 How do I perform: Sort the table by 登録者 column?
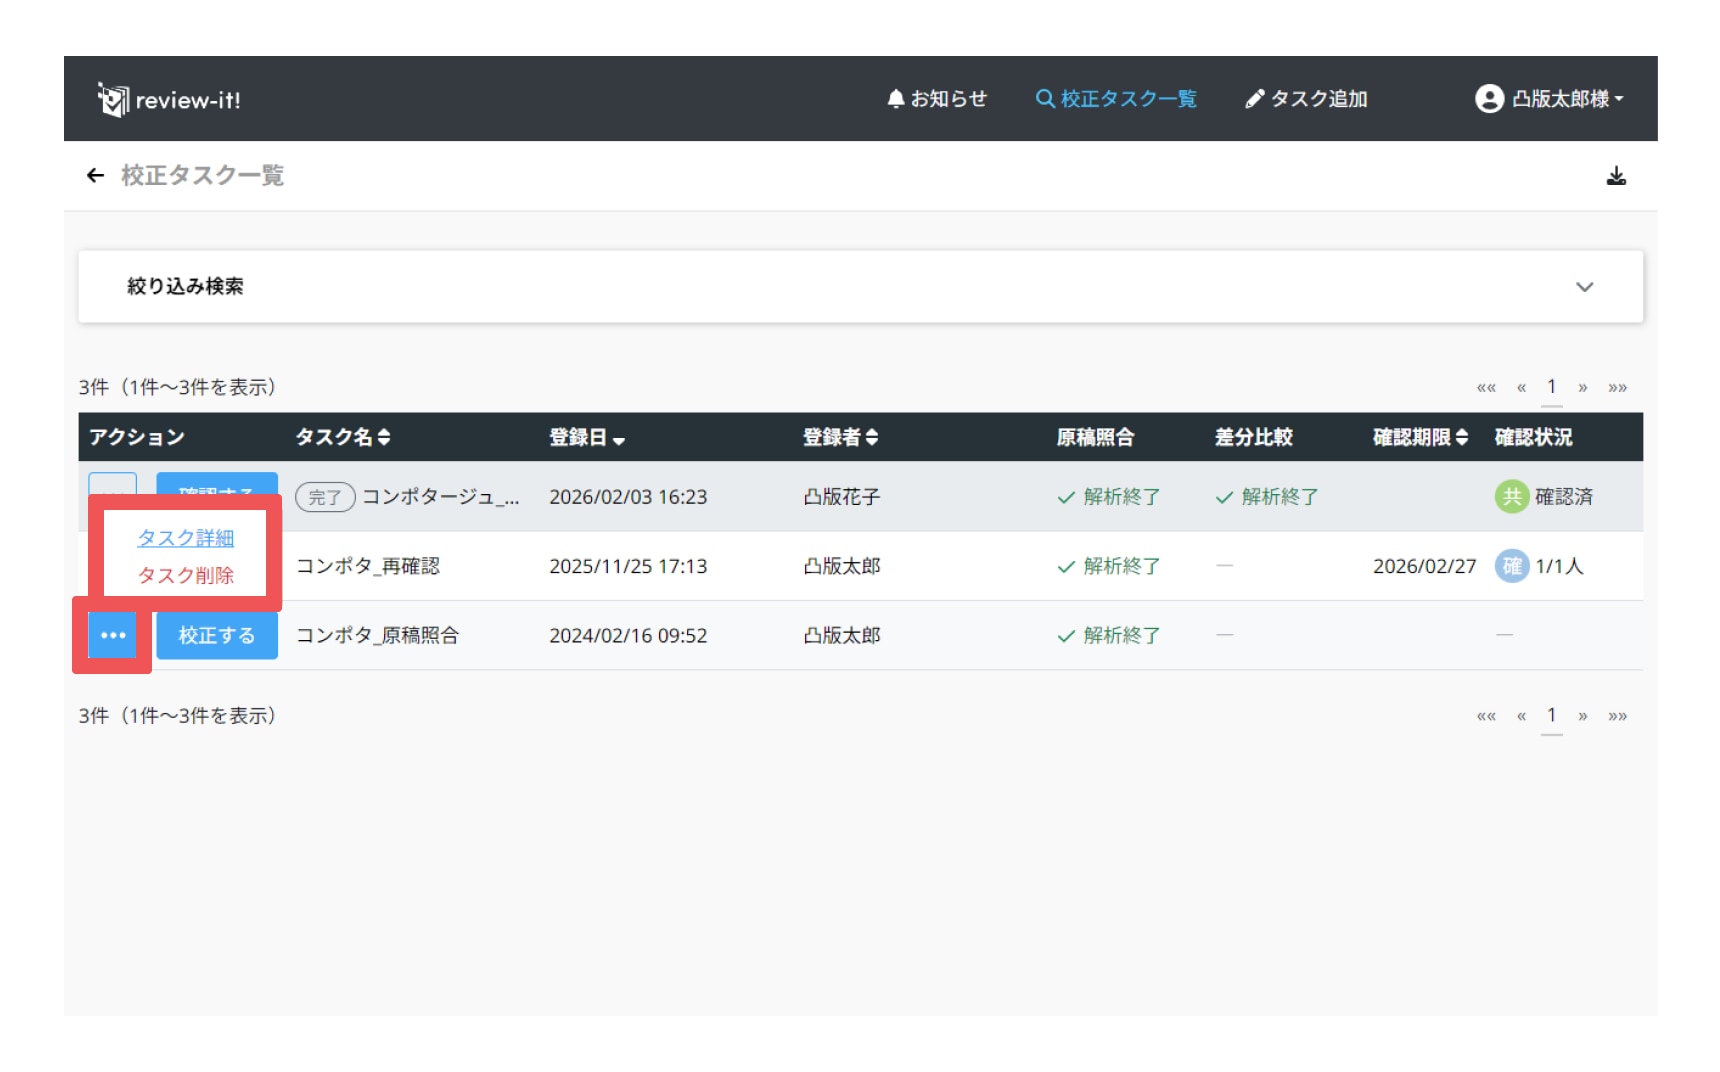840,438
